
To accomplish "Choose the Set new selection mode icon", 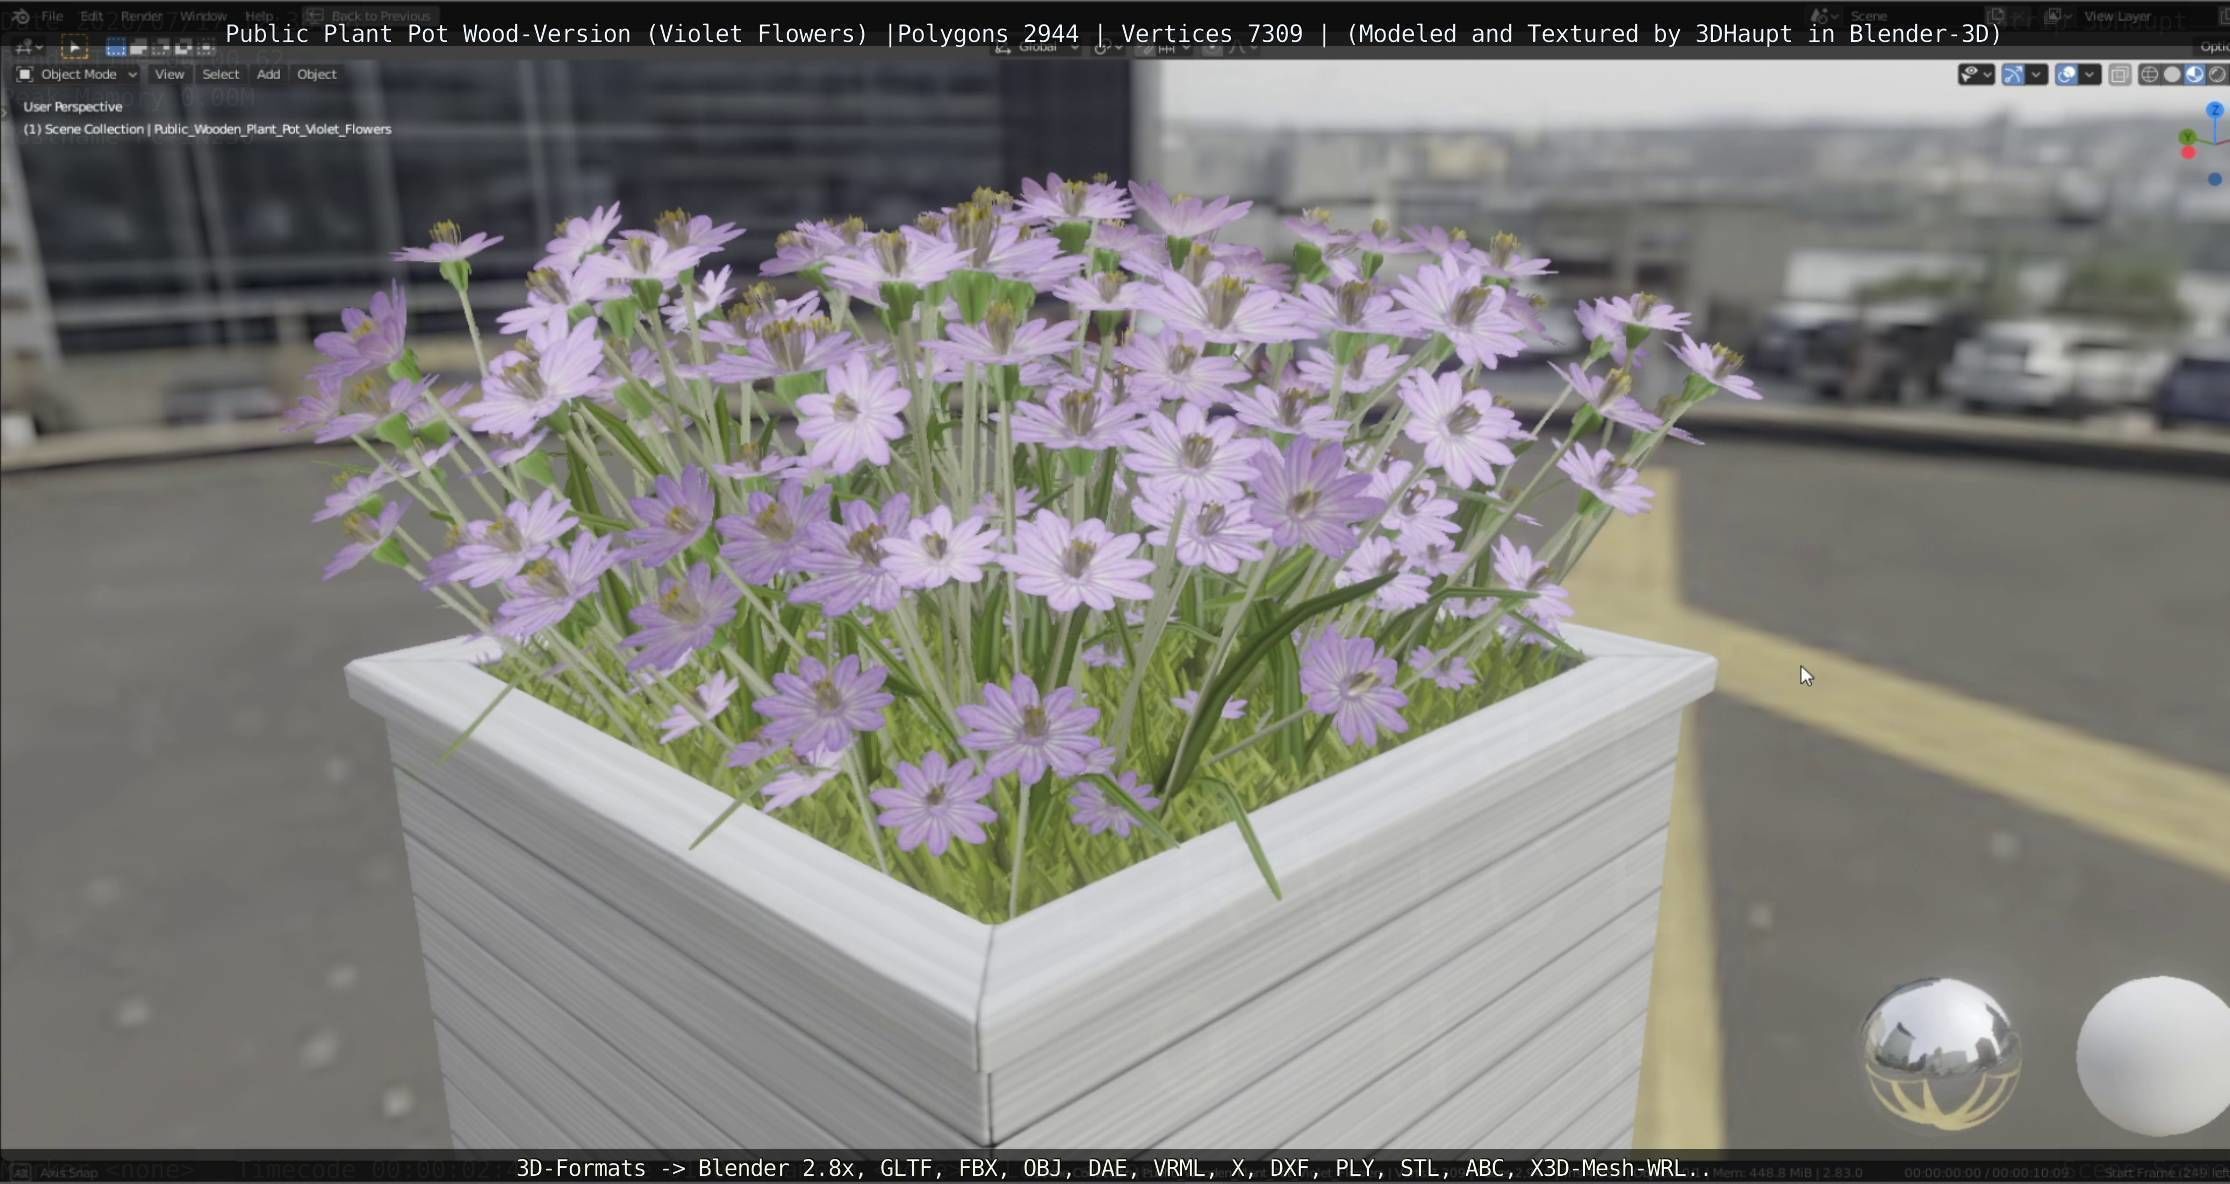I will [x=116, y=47].
